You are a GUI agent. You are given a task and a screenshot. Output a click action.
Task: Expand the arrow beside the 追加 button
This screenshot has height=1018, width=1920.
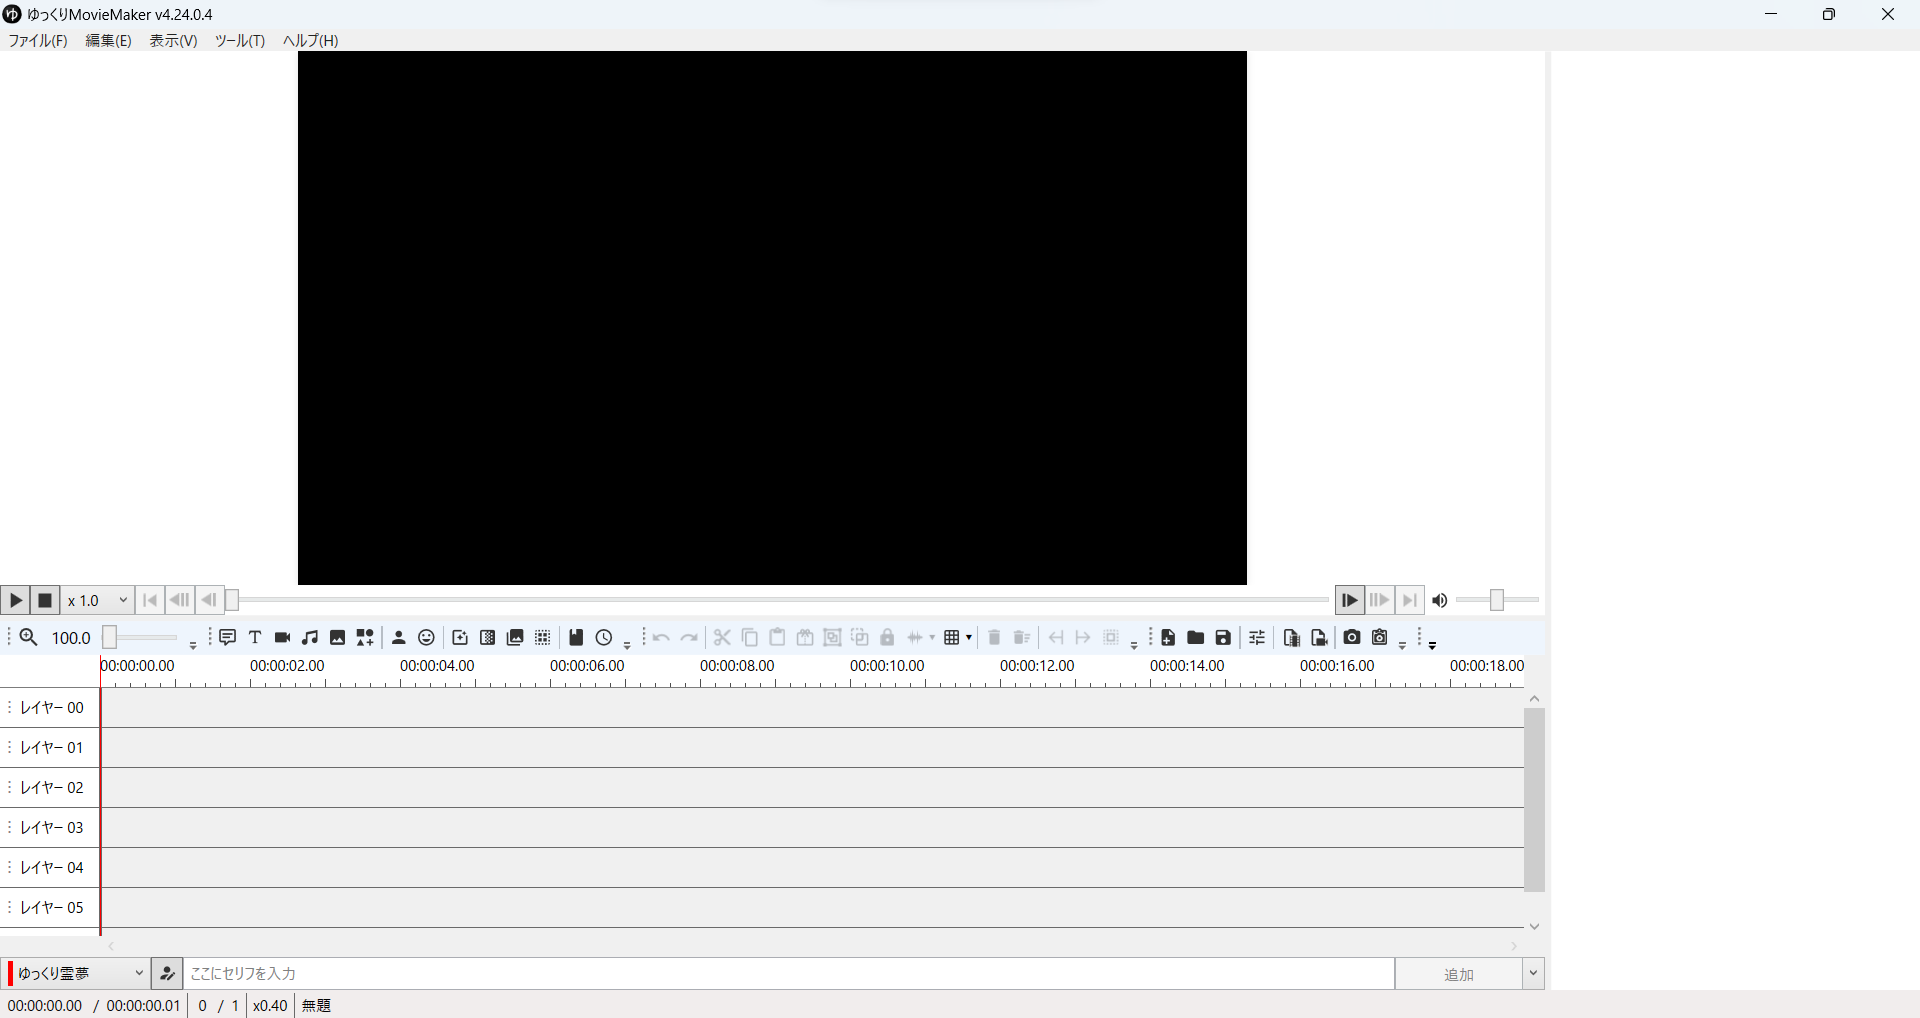tap(1533, 974)
